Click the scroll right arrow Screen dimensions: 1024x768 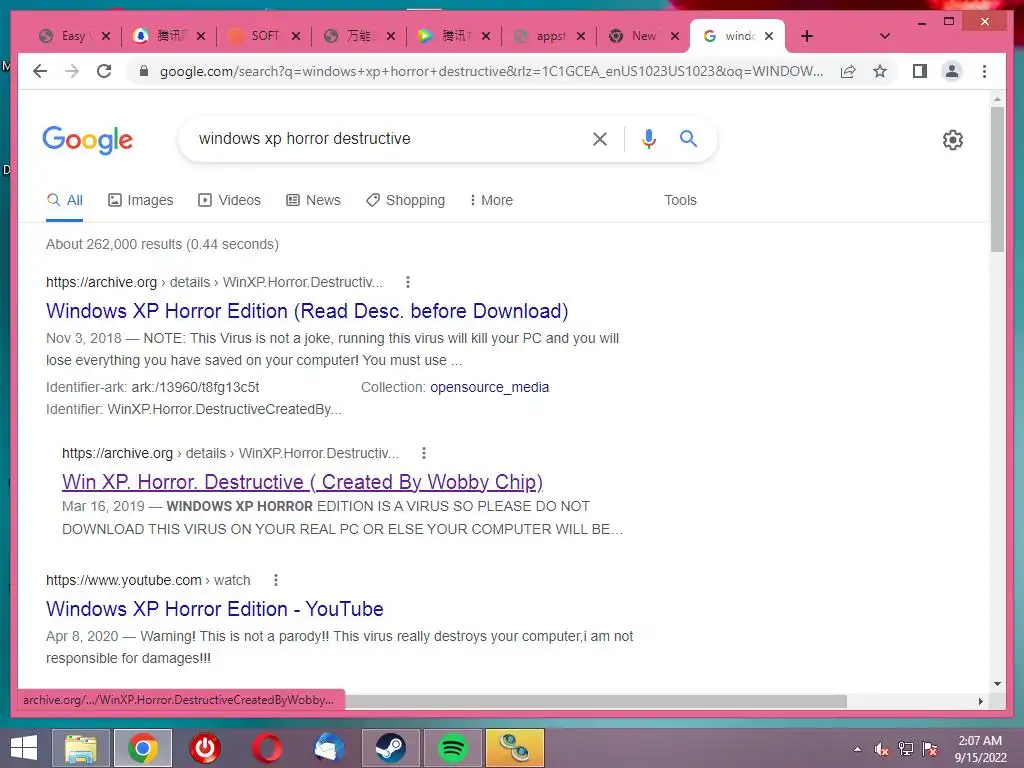pos(980,701)
